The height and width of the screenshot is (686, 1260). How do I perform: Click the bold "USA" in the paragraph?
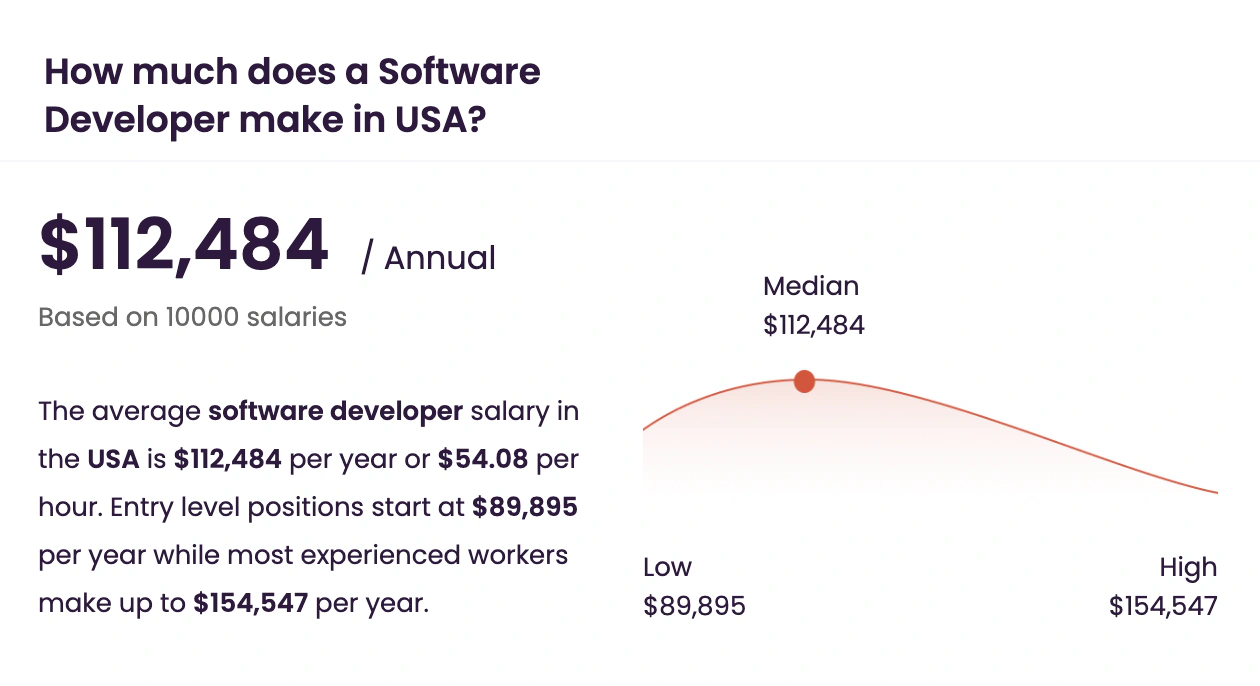112,459
